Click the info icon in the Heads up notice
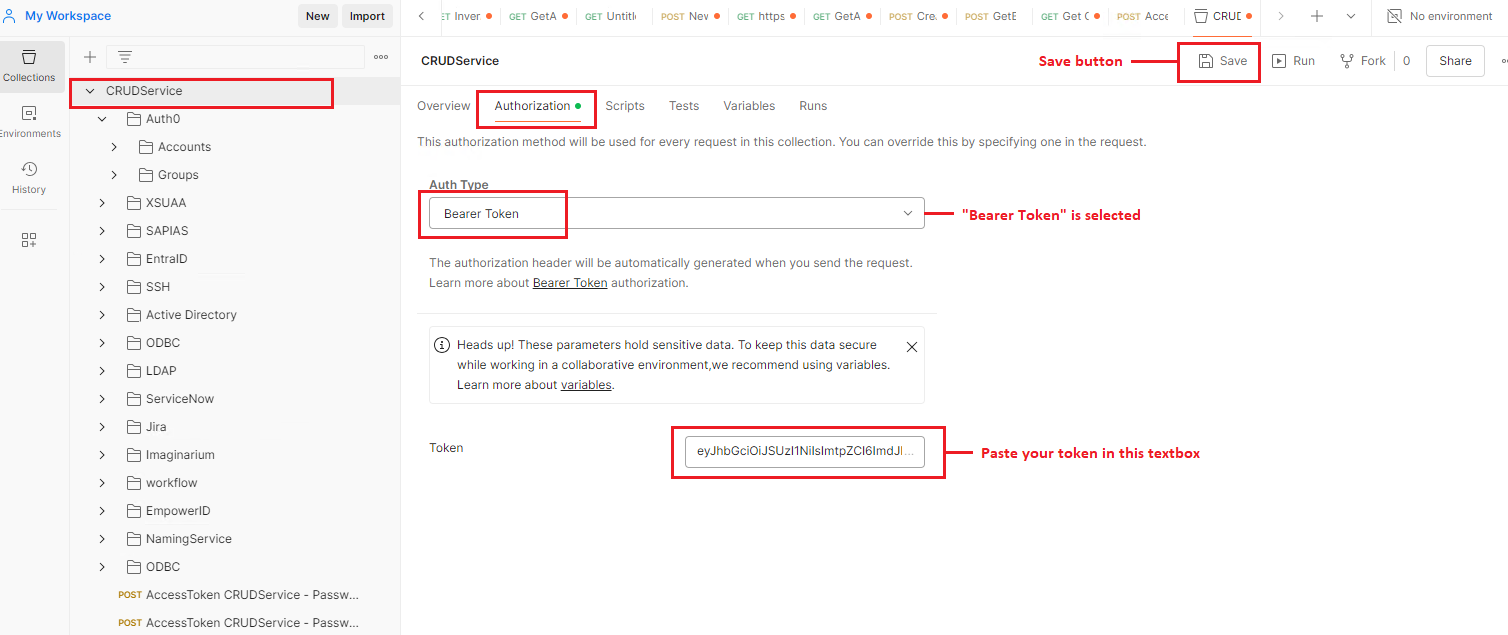The height and width of the screenshot is (635, 1508). (x=442, y=345)
